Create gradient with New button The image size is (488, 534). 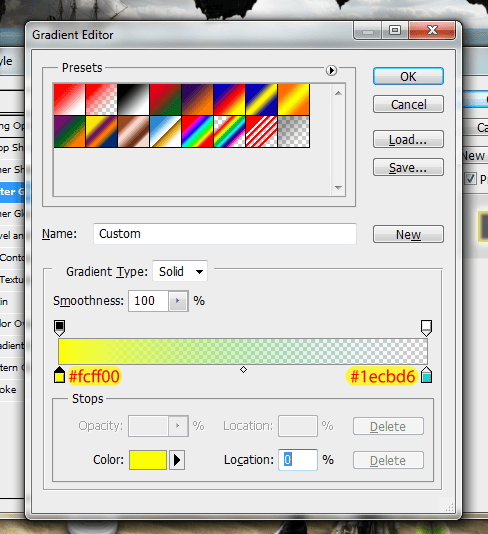408,234
